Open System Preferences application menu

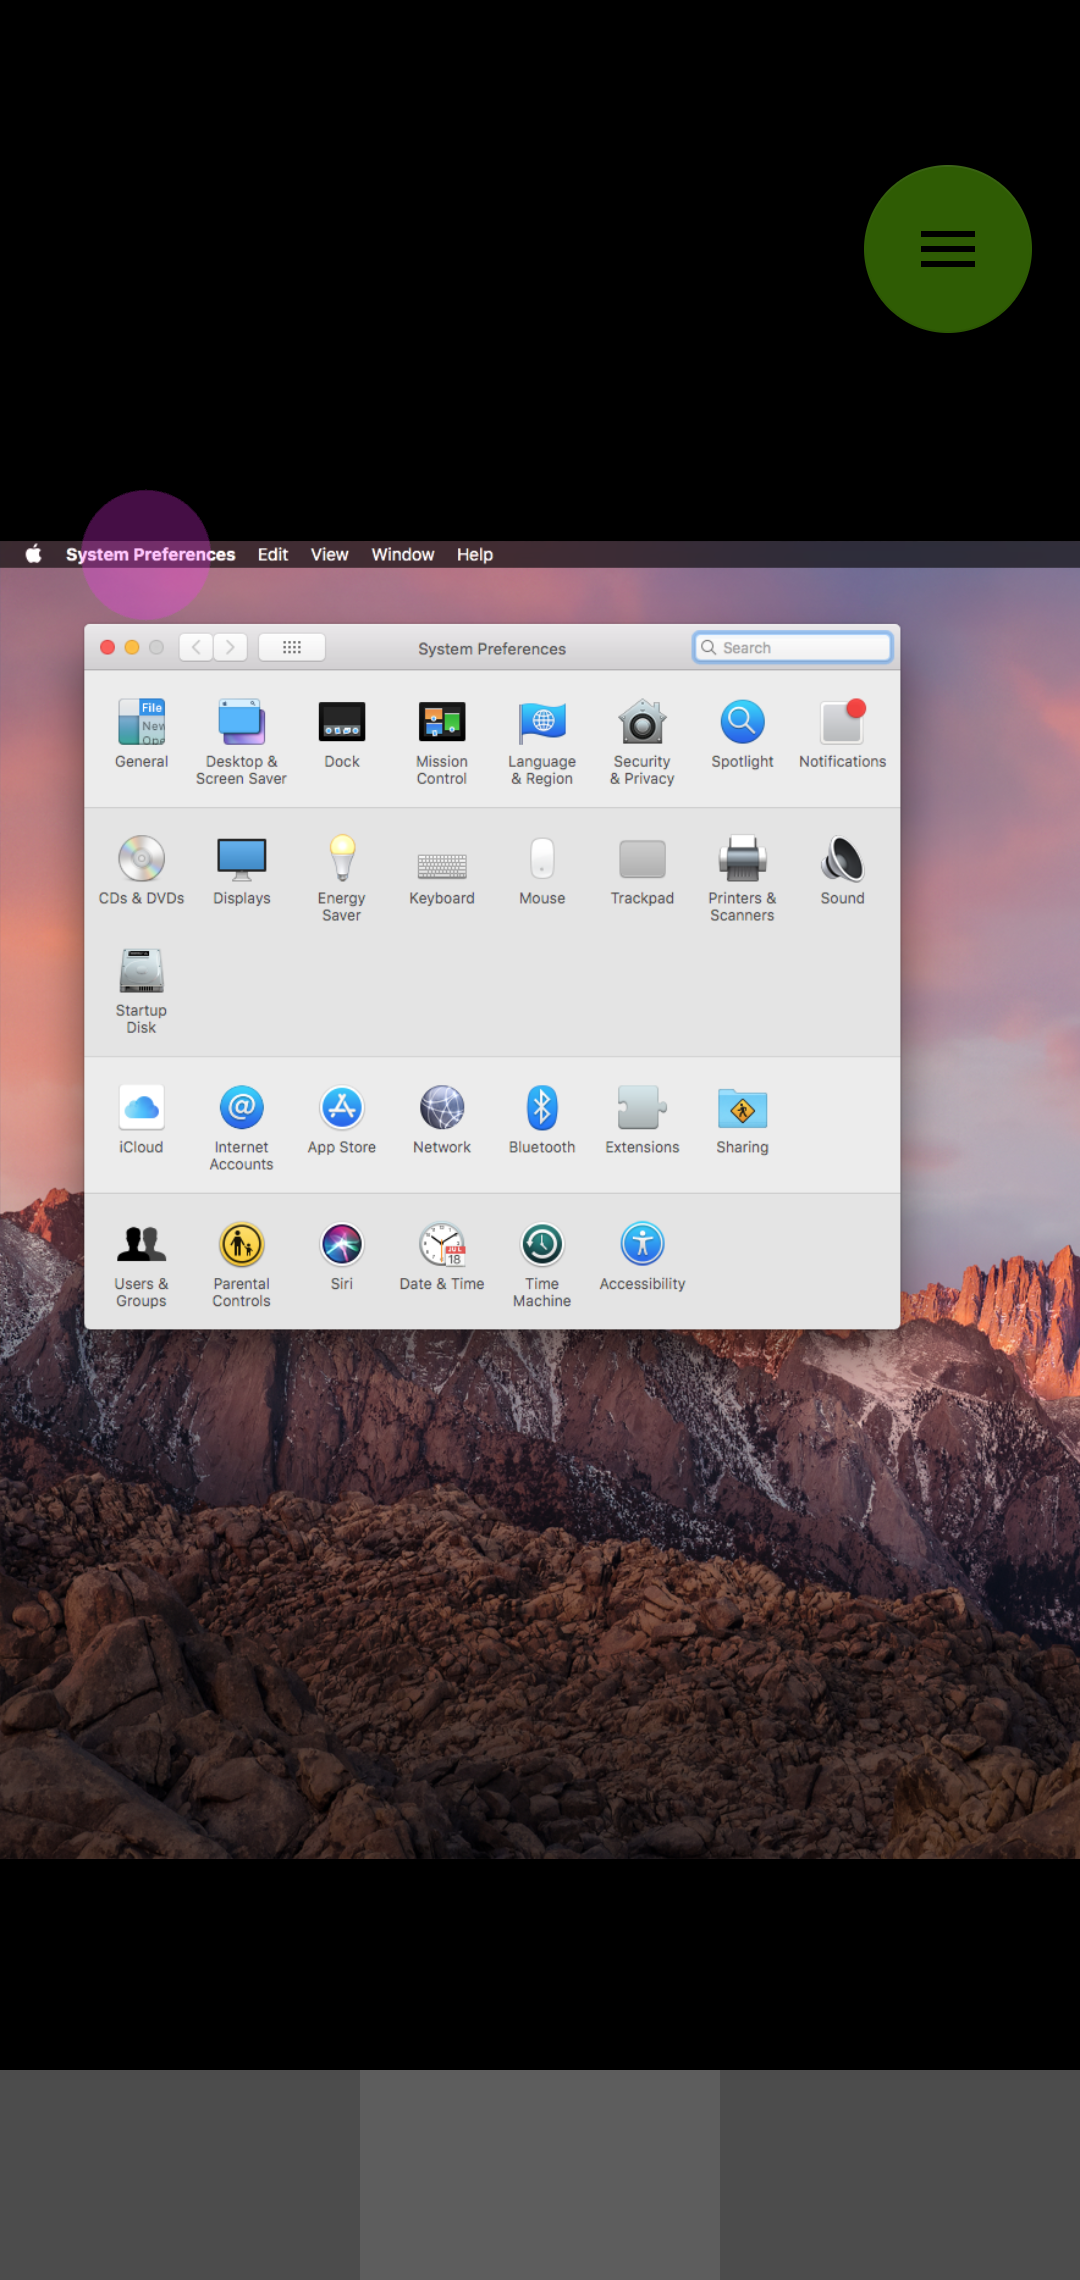point(150,554)
